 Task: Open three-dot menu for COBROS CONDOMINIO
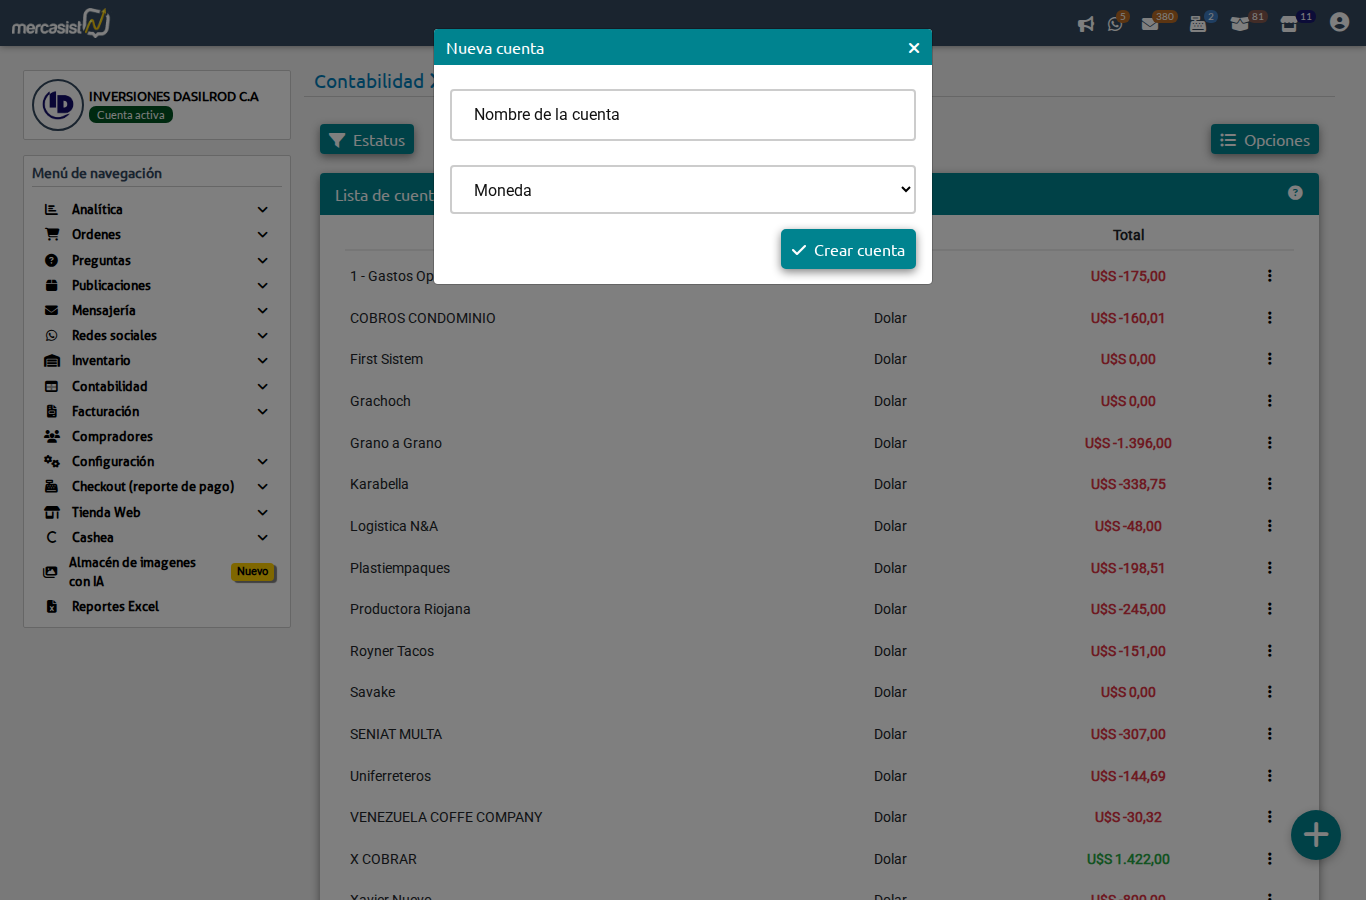tap(1269, 318)
